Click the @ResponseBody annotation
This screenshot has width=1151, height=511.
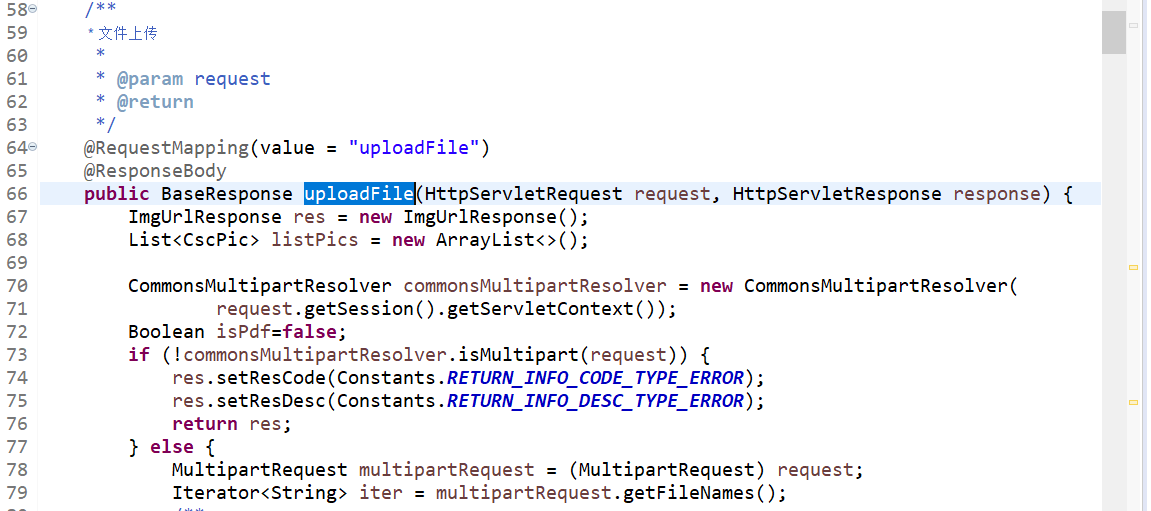(x=155, y=171)
